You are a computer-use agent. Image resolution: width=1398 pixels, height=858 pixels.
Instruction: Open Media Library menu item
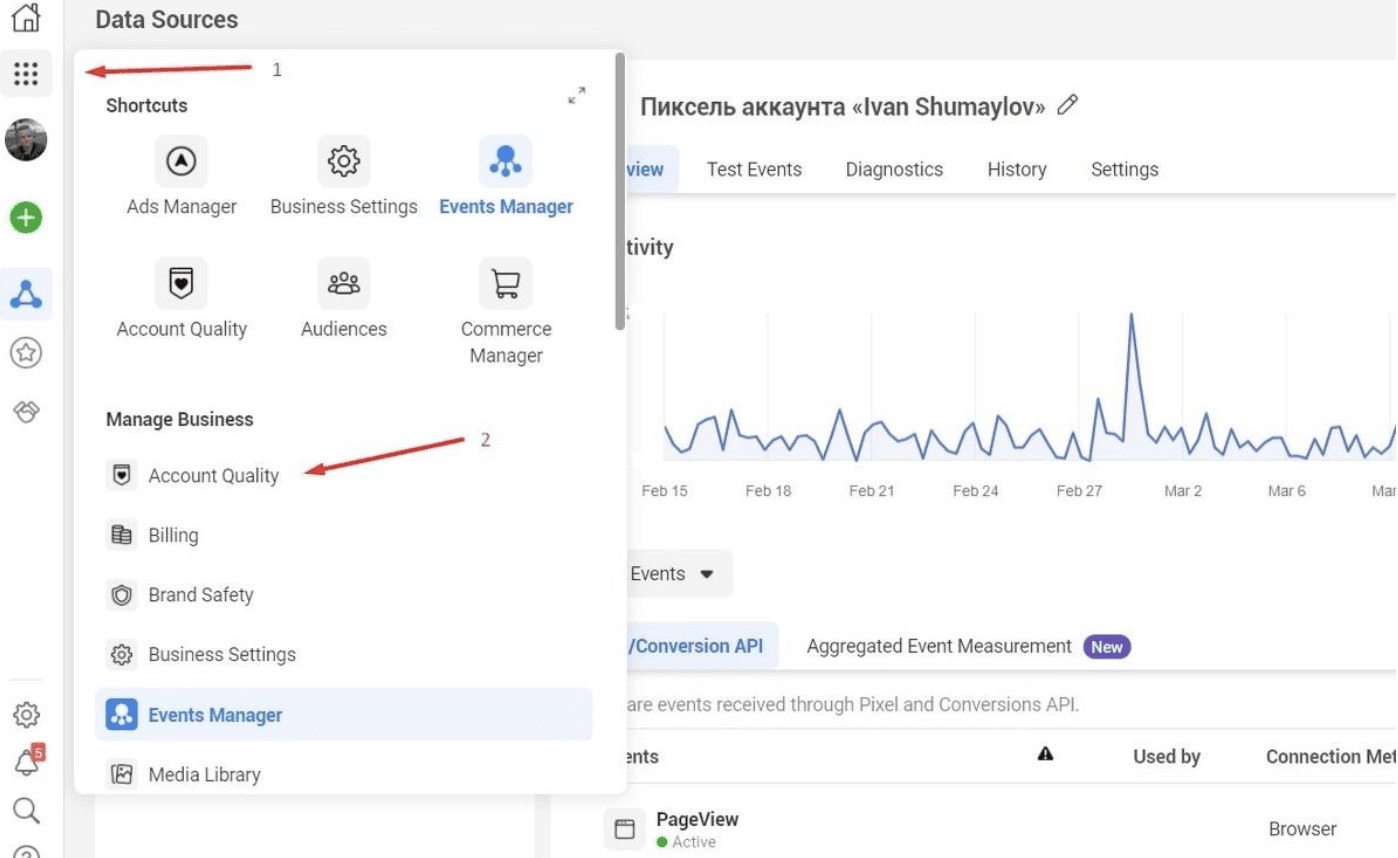[x=344, y=774]
